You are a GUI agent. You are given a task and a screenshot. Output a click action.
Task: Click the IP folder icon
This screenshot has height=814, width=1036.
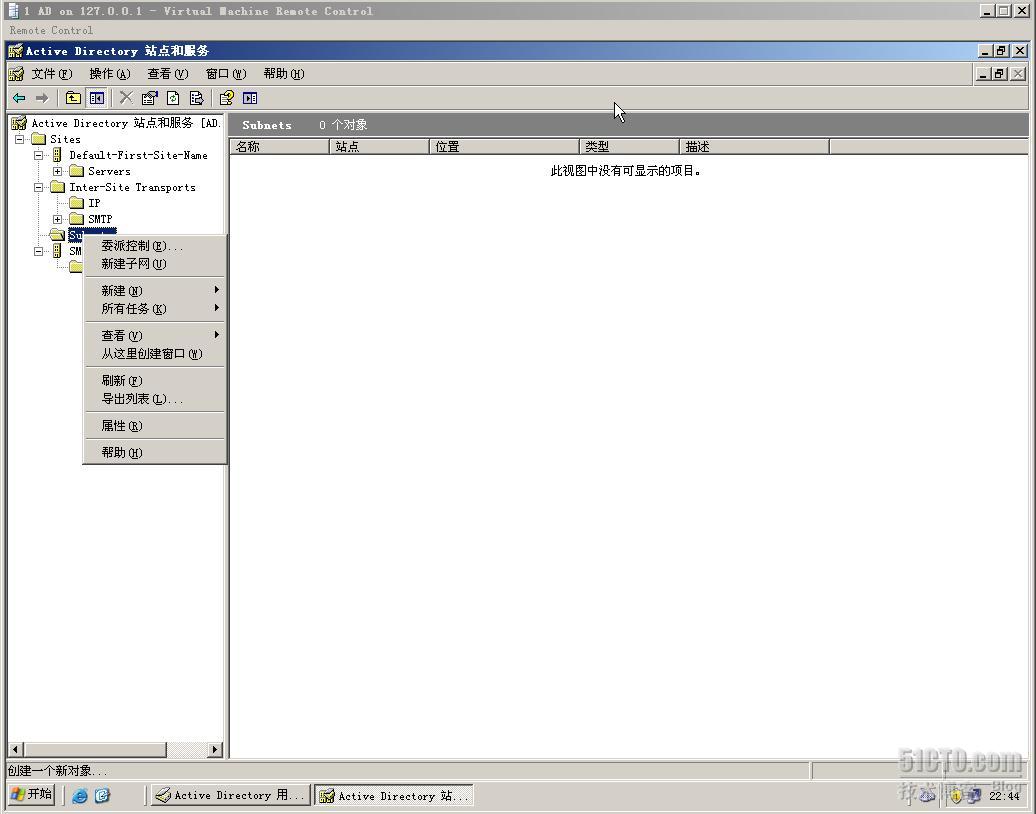(x=77, y=203)
